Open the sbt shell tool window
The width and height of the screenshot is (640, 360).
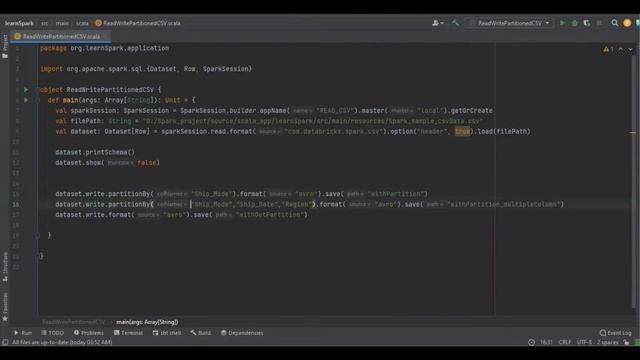tap(167, 333)
